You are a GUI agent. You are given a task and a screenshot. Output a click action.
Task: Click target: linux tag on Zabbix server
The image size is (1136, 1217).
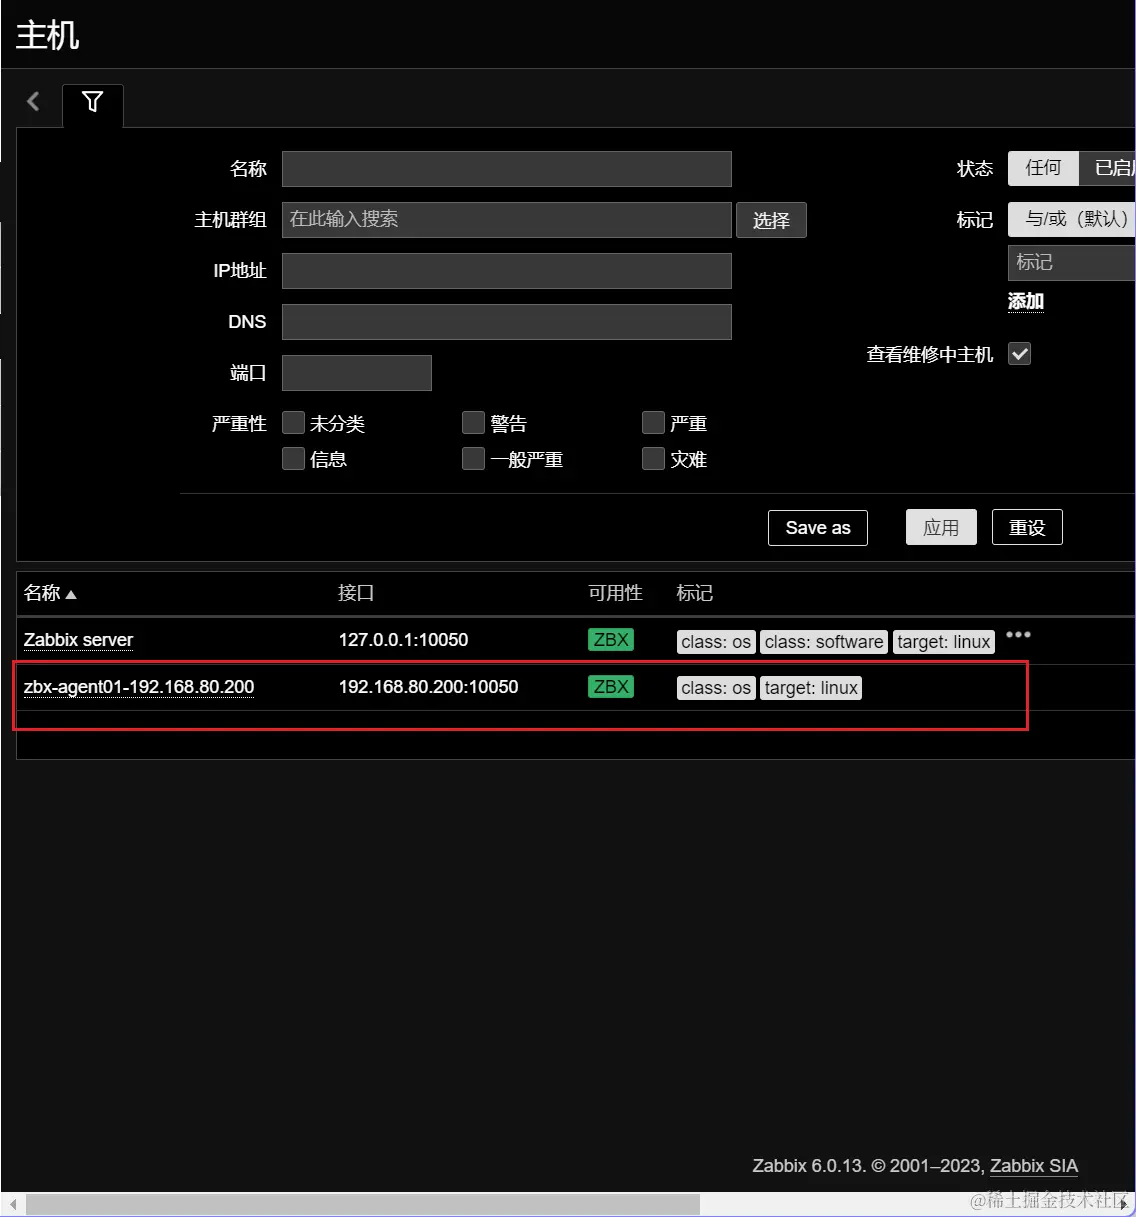click(944, 642)
